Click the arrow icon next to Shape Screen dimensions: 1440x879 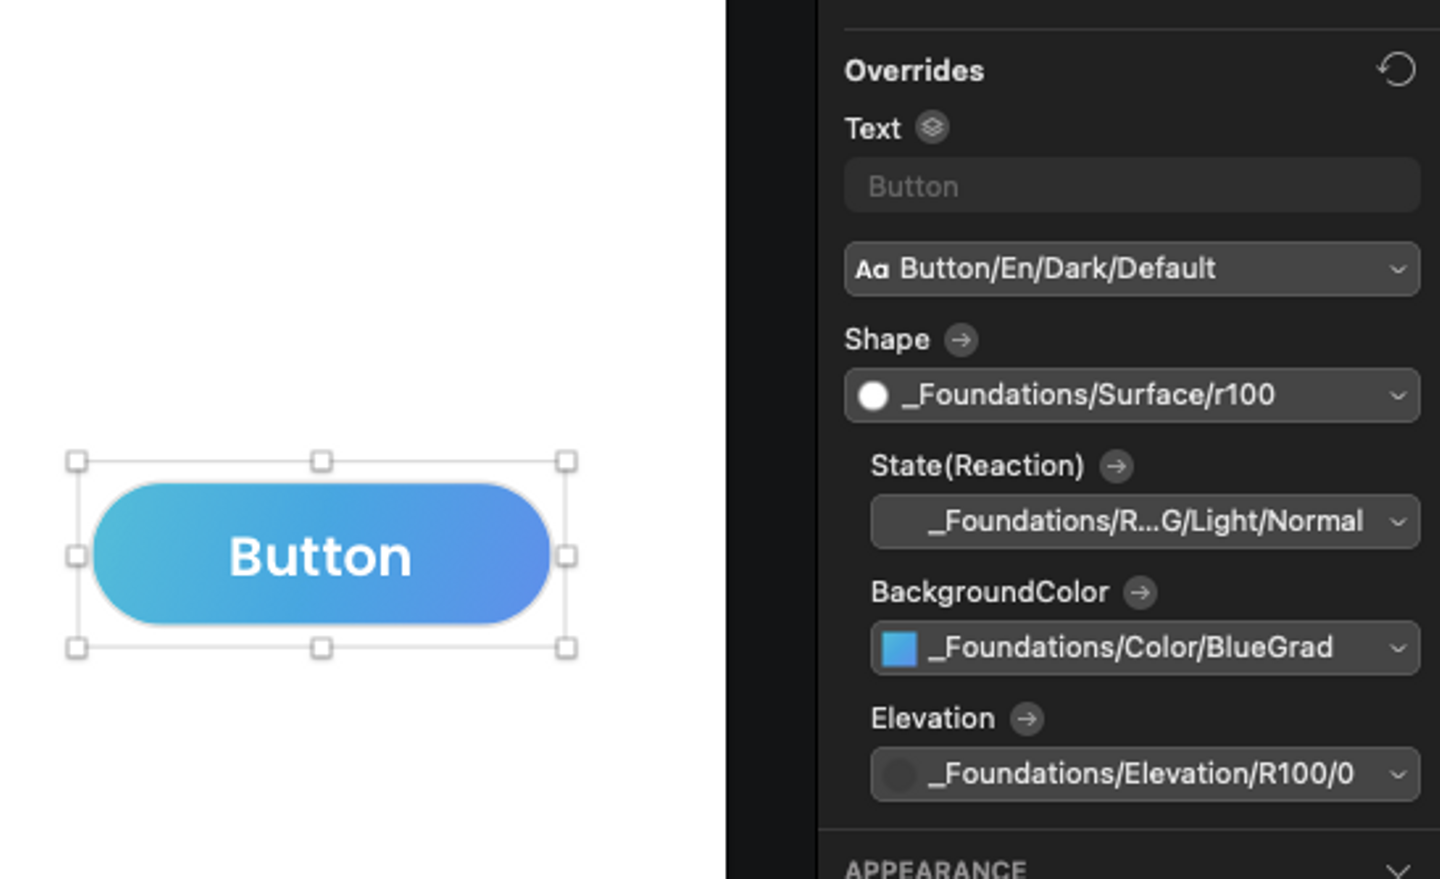tap(961, 340)
